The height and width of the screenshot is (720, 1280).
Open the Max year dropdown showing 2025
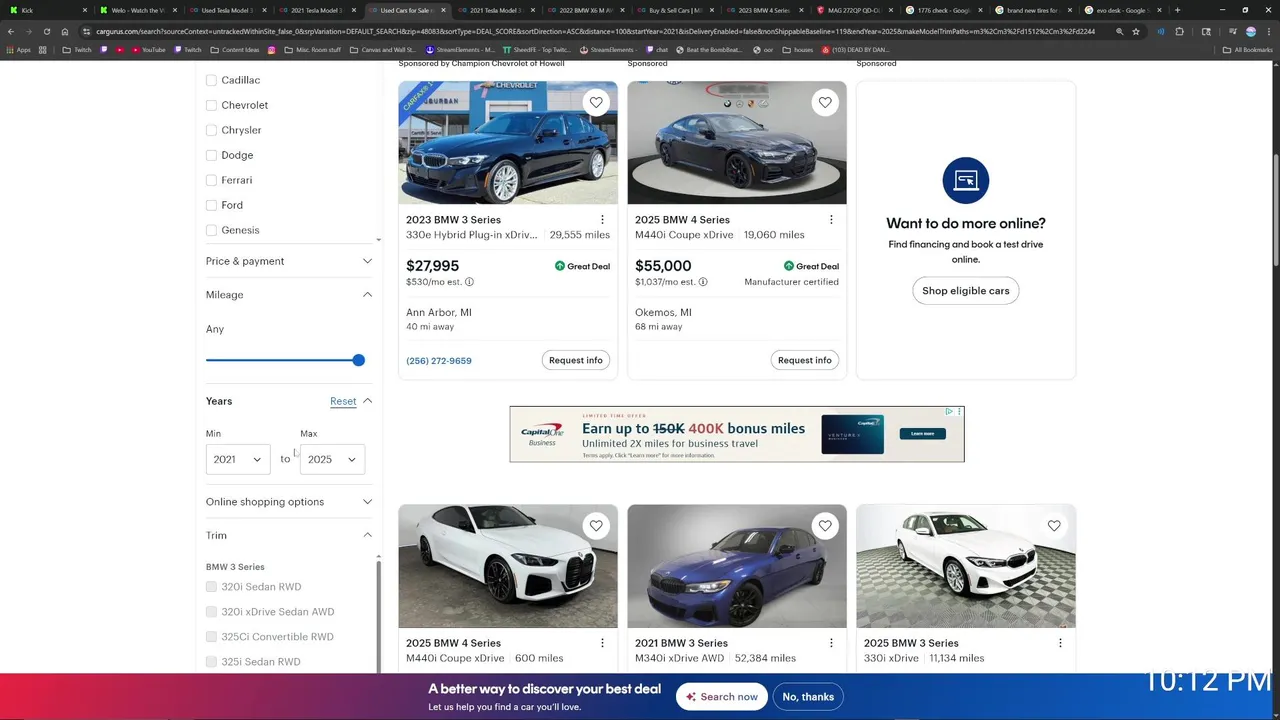pyautogui.click(x=332, y=459)
